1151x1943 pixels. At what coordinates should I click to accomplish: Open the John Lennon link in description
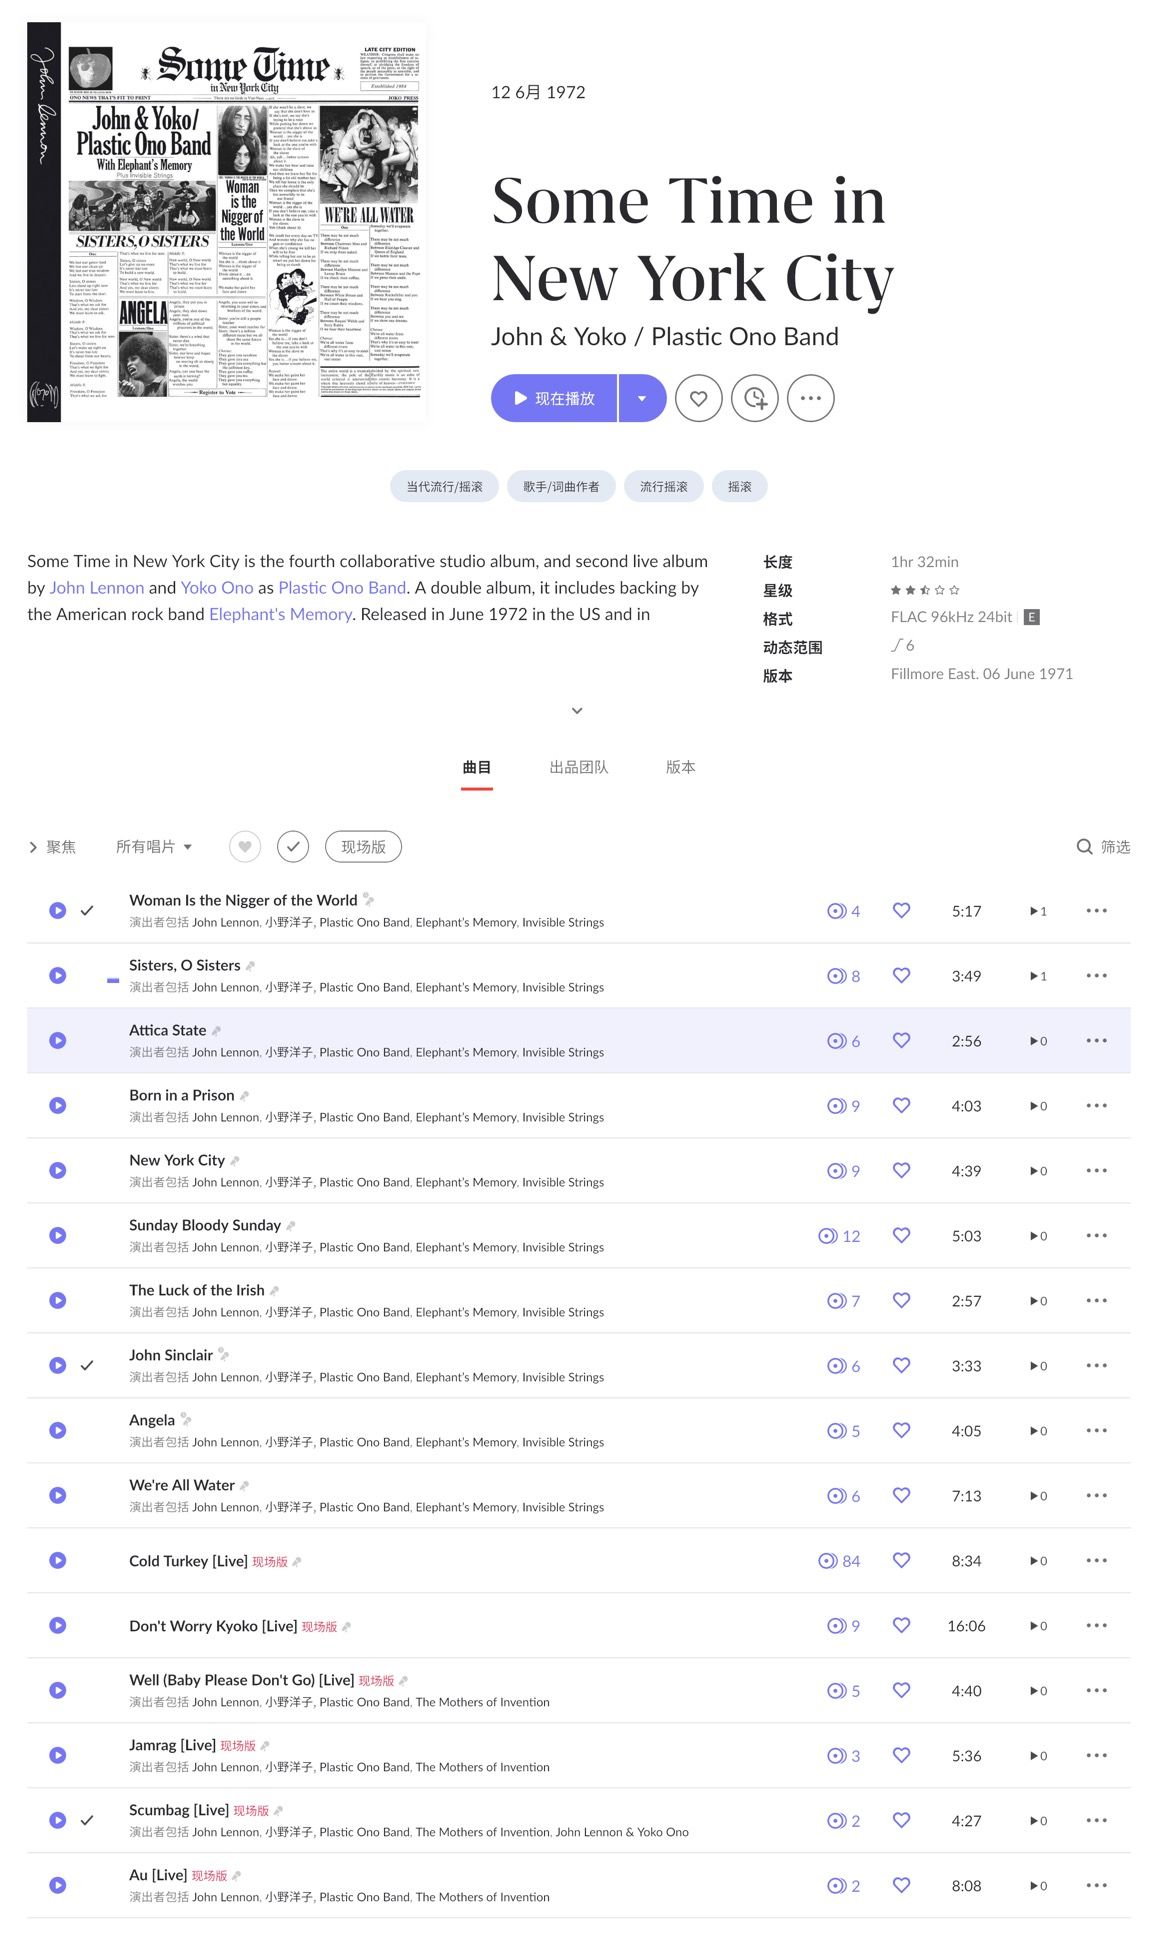[x=97, y=588]
